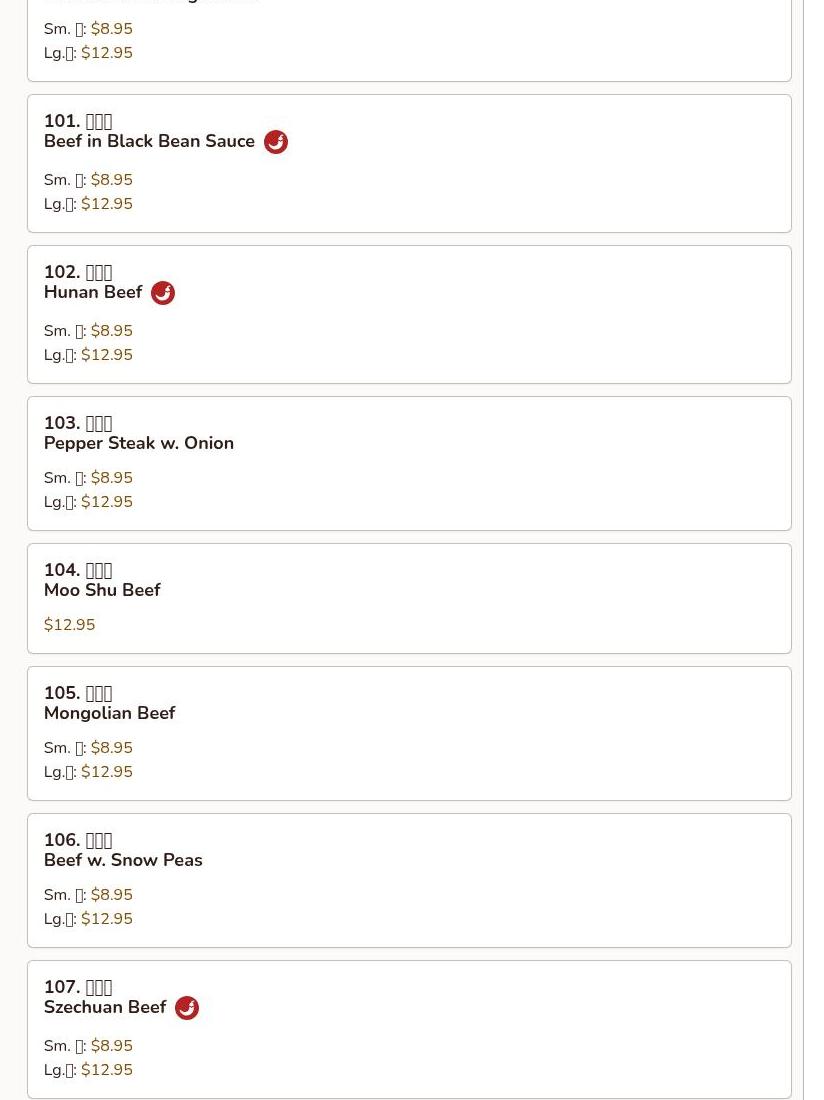The image size is (824, 1100).
Task: Click small price of Beef in Black Bean Sauce
Action: coord(111,180)
